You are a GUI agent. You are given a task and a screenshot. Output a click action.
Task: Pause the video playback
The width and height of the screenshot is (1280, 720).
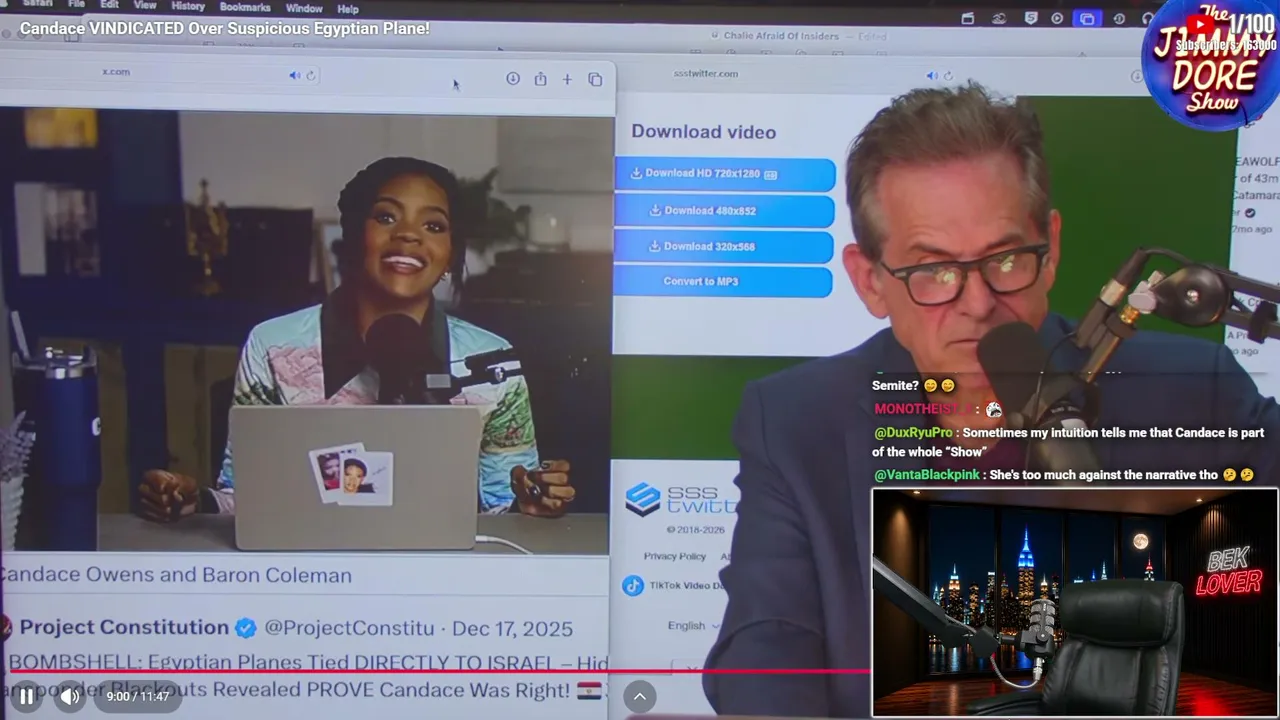pyautogui.click(x=26, y=696)
